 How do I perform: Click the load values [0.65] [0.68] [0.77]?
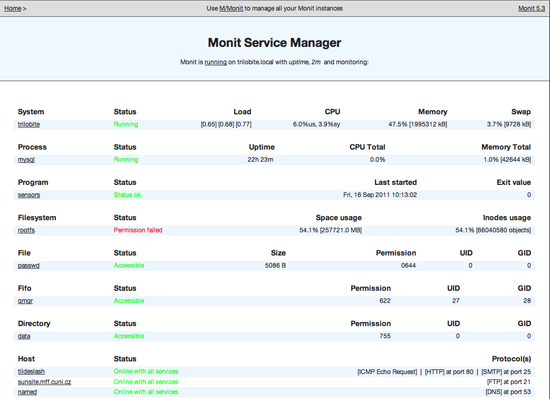click(226, 124)
